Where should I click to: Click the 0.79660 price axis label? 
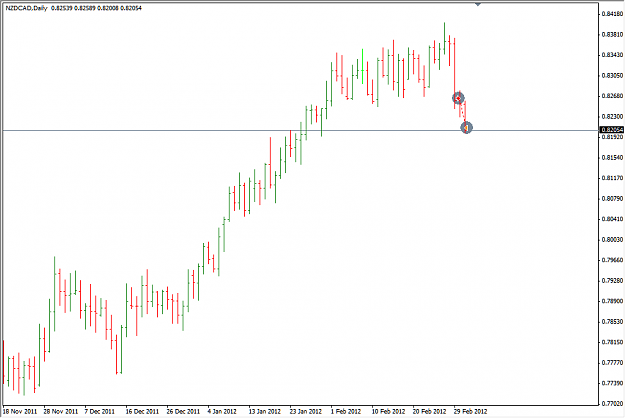pyautogui.click(x=612, y=260)
